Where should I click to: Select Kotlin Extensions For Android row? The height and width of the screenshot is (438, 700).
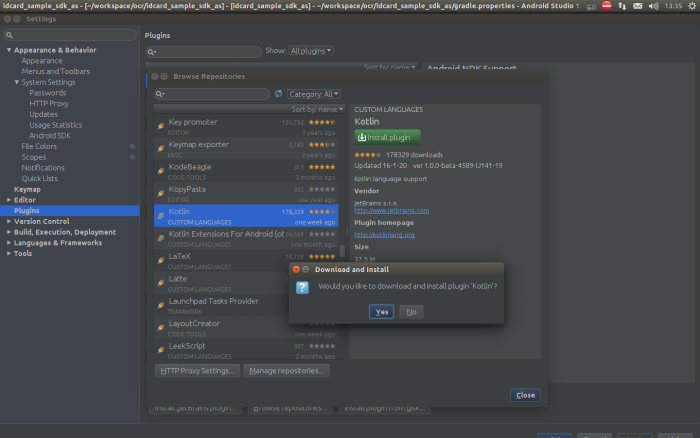(246, 238)
